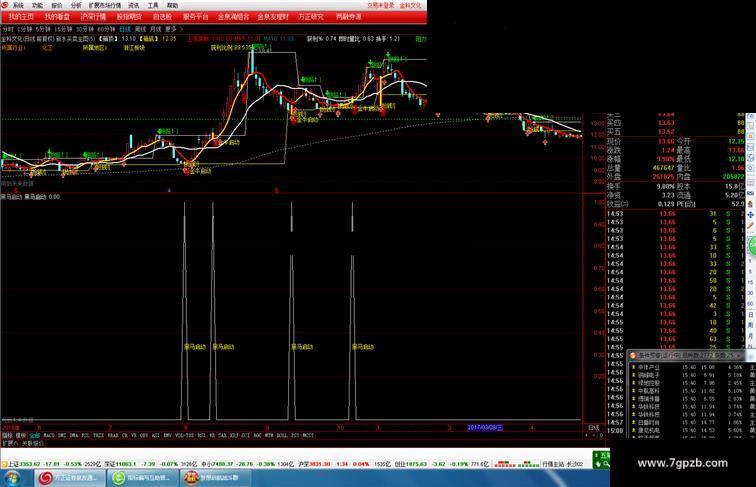Open the 扩展市场行情 menu
756x487 pixels.
pos(105,5)
